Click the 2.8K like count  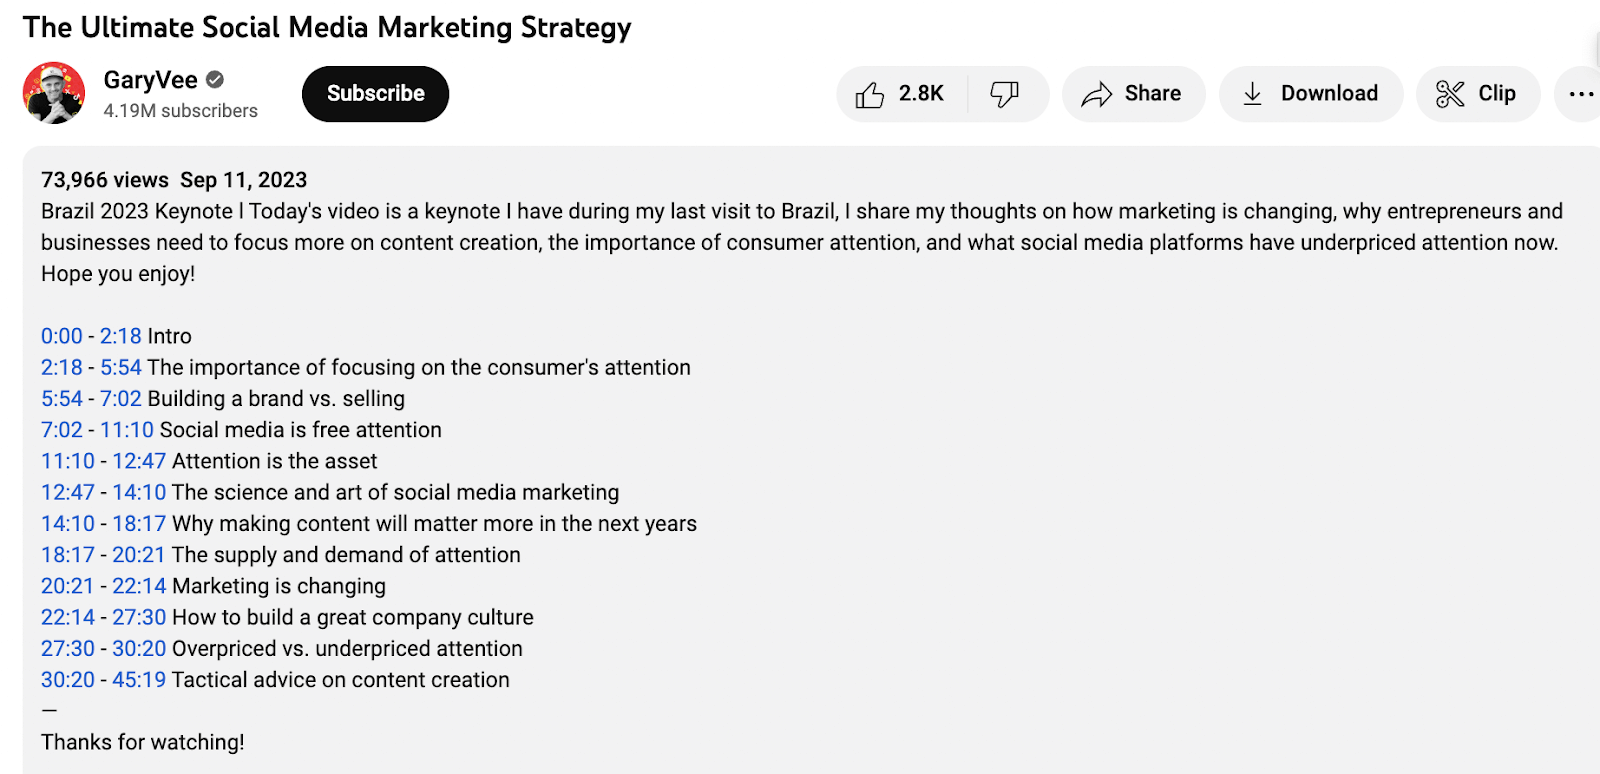[921, 94]
